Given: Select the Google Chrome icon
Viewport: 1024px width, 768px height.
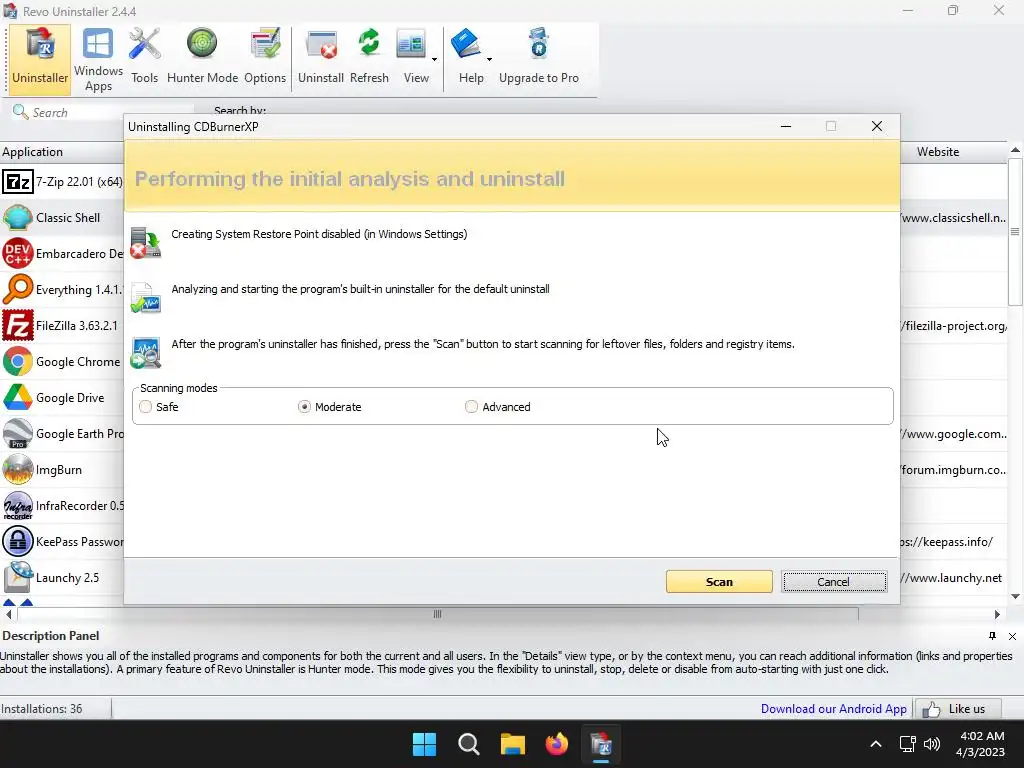Looking at the screenshot, I should 18,361.
